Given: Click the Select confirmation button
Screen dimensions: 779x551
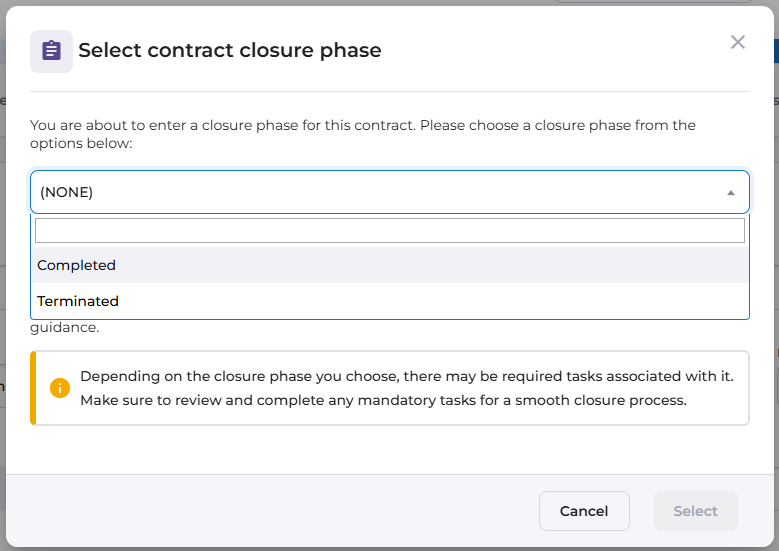Looking at the screenshot, I should tap(695, 511).
